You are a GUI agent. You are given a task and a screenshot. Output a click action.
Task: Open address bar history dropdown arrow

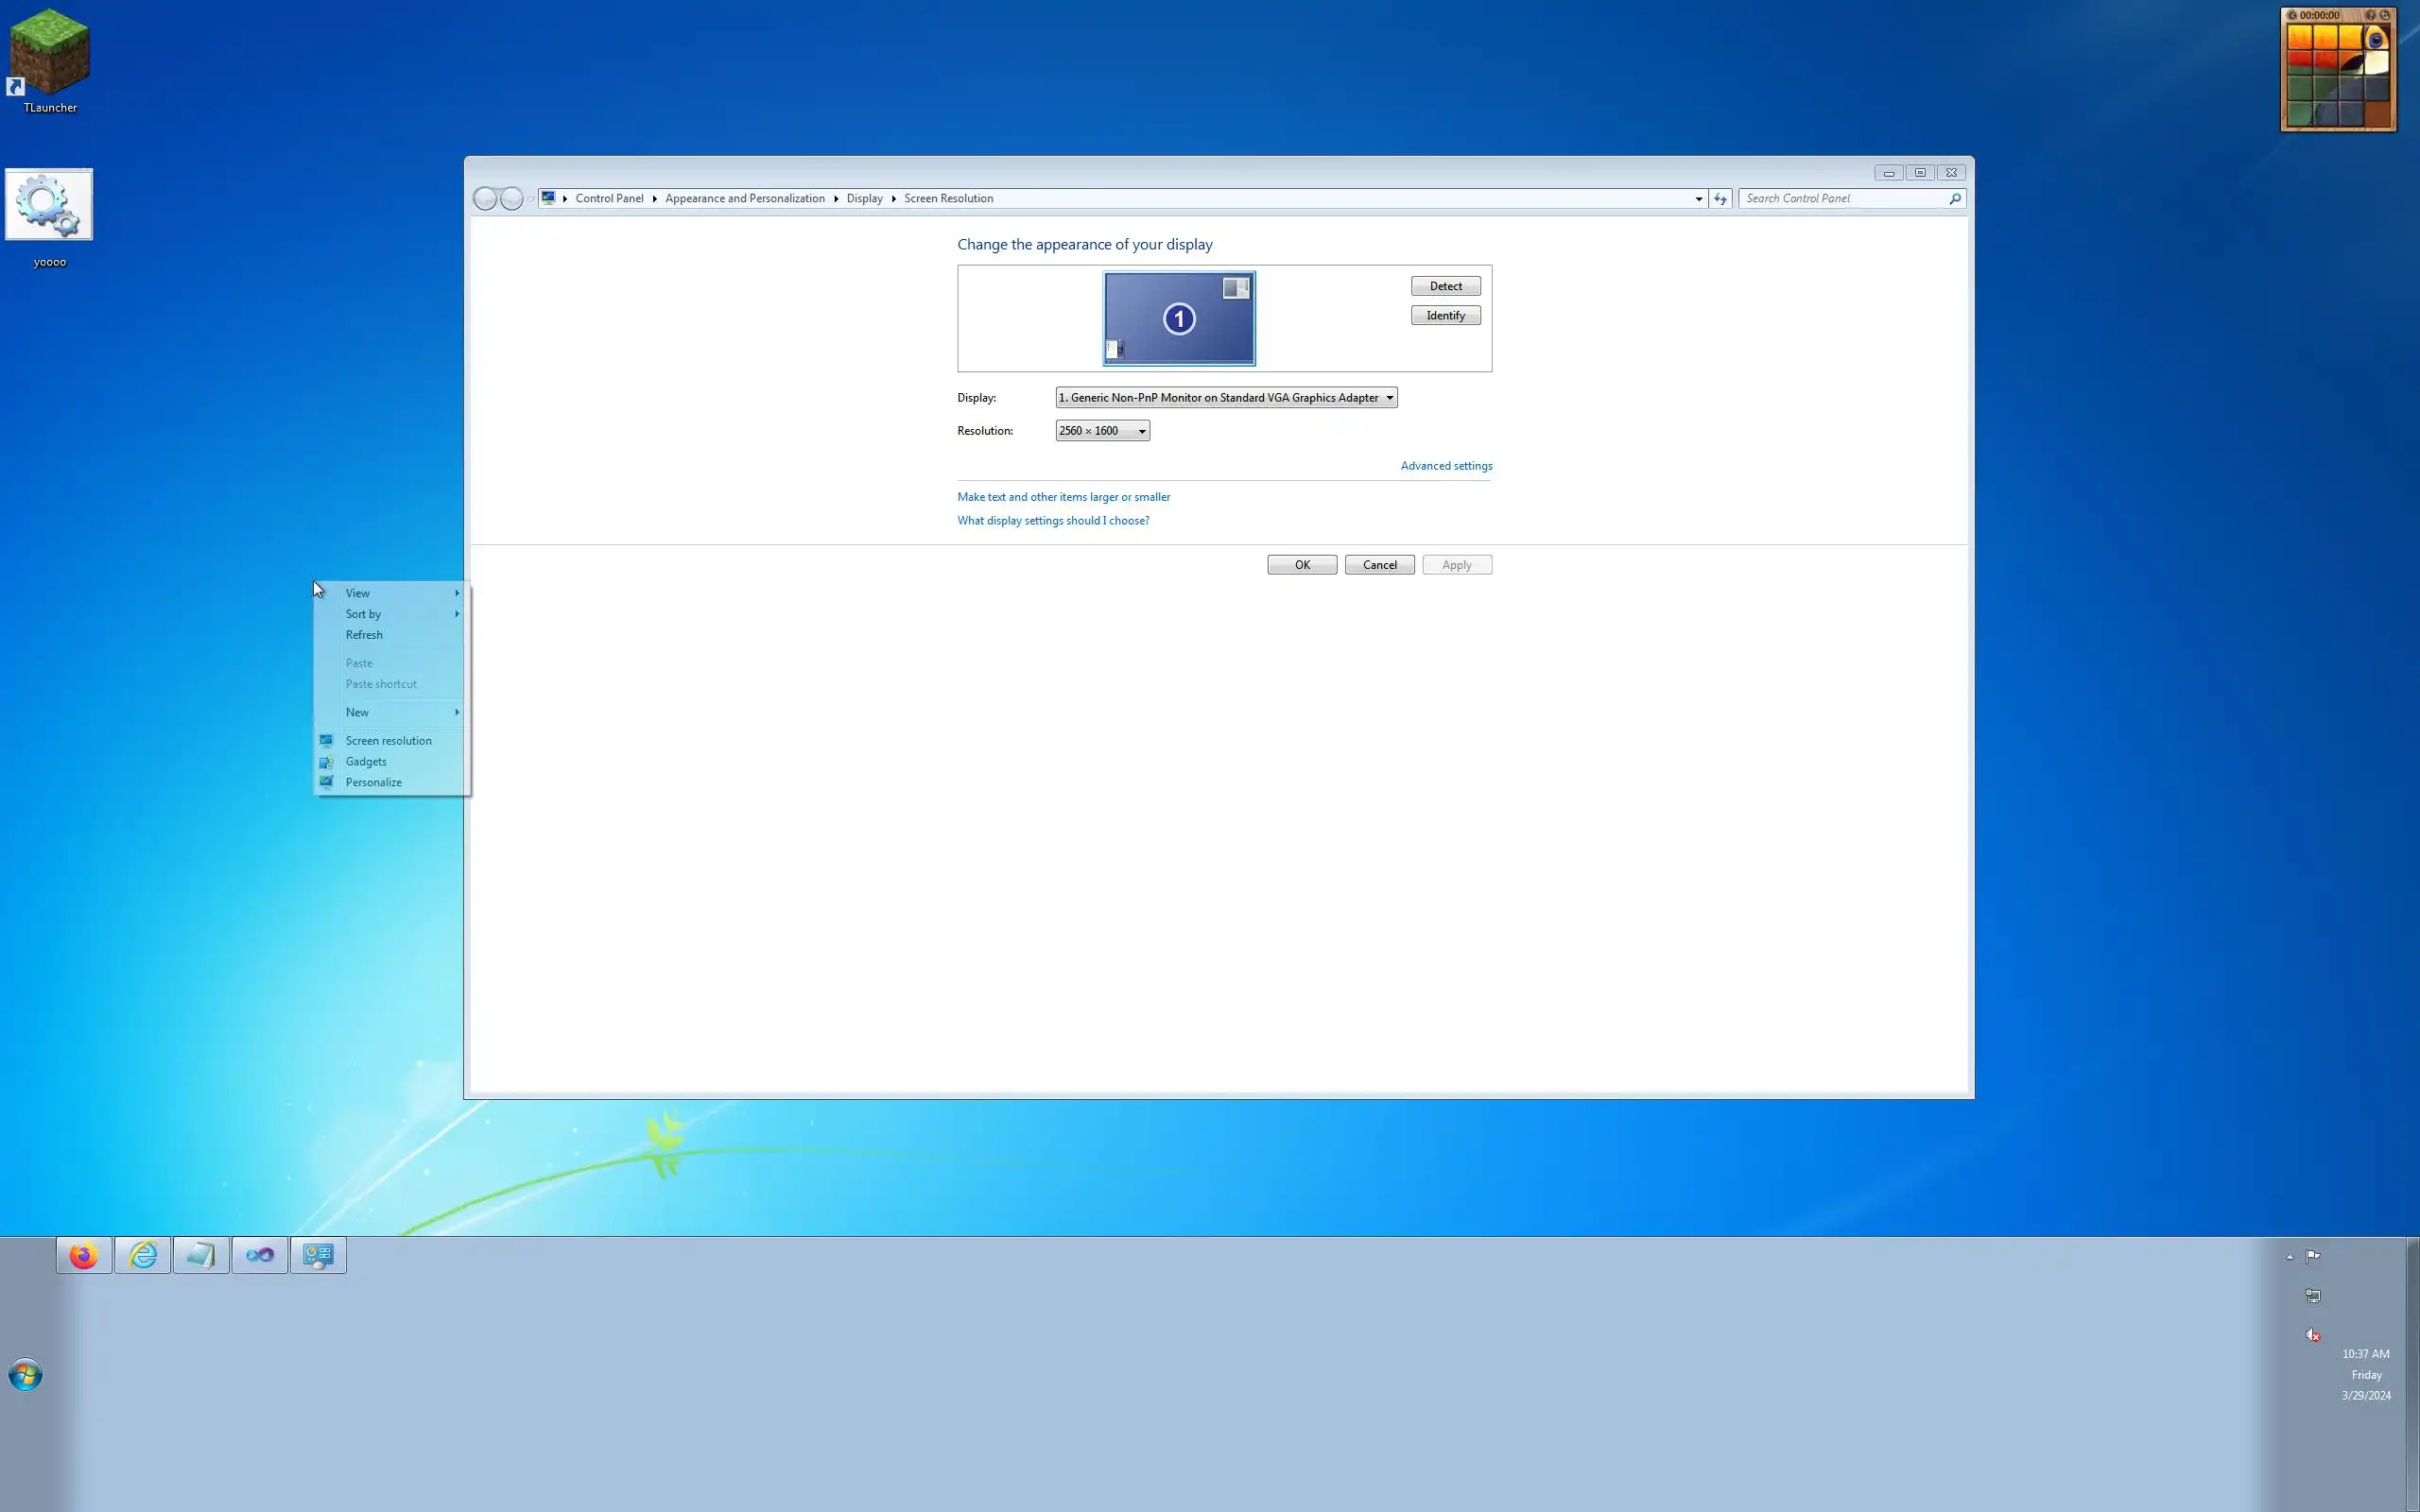point(1698,199)
